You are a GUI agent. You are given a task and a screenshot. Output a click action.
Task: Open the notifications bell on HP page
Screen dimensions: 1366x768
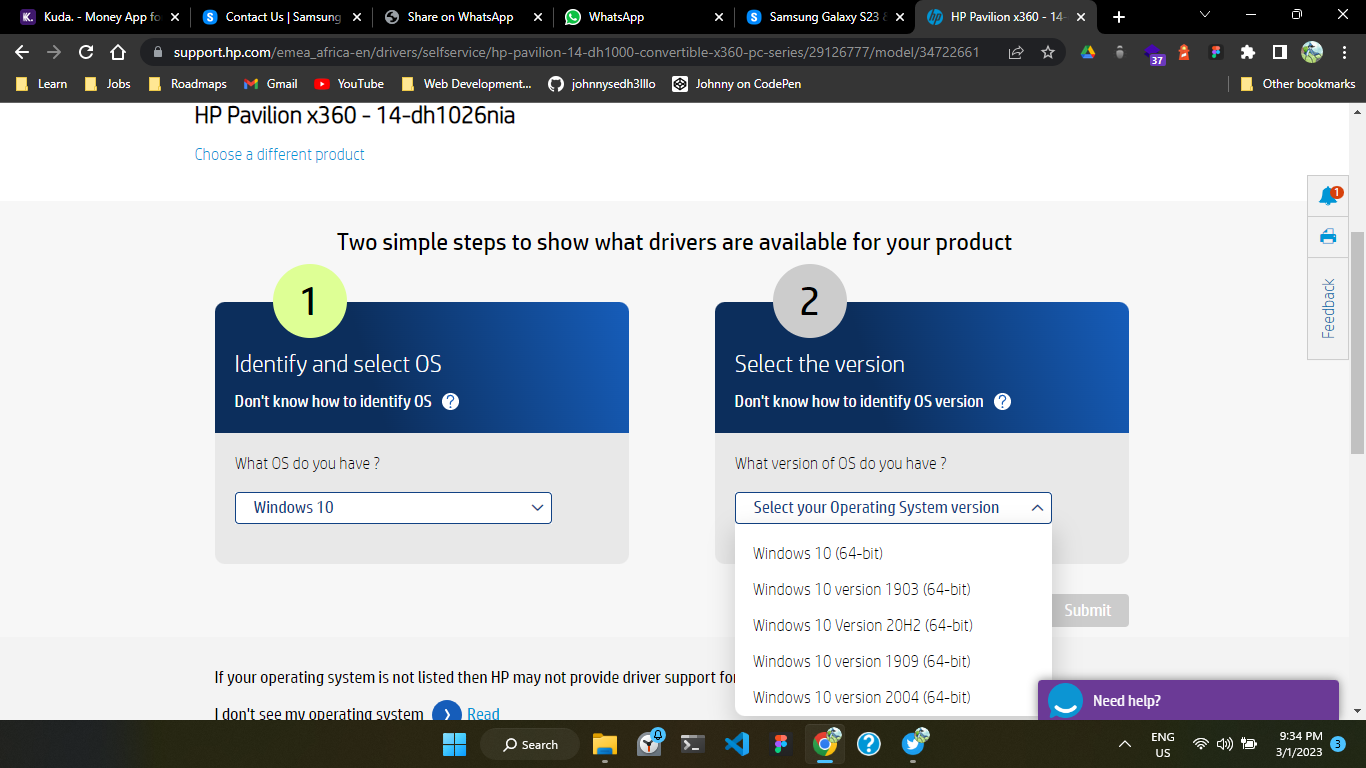[1329, 195]
